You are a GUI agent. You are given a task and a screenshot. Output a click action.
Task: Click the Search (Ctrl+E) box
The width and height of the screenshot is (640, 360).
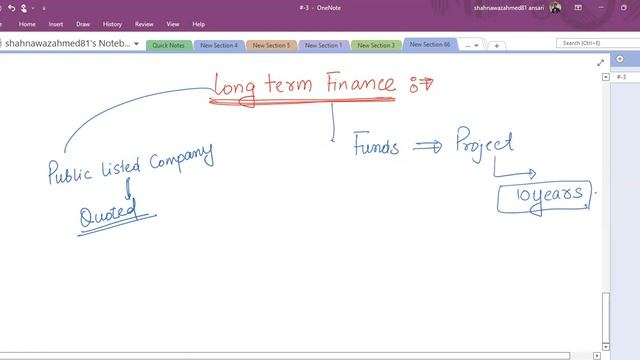(598, 43)
